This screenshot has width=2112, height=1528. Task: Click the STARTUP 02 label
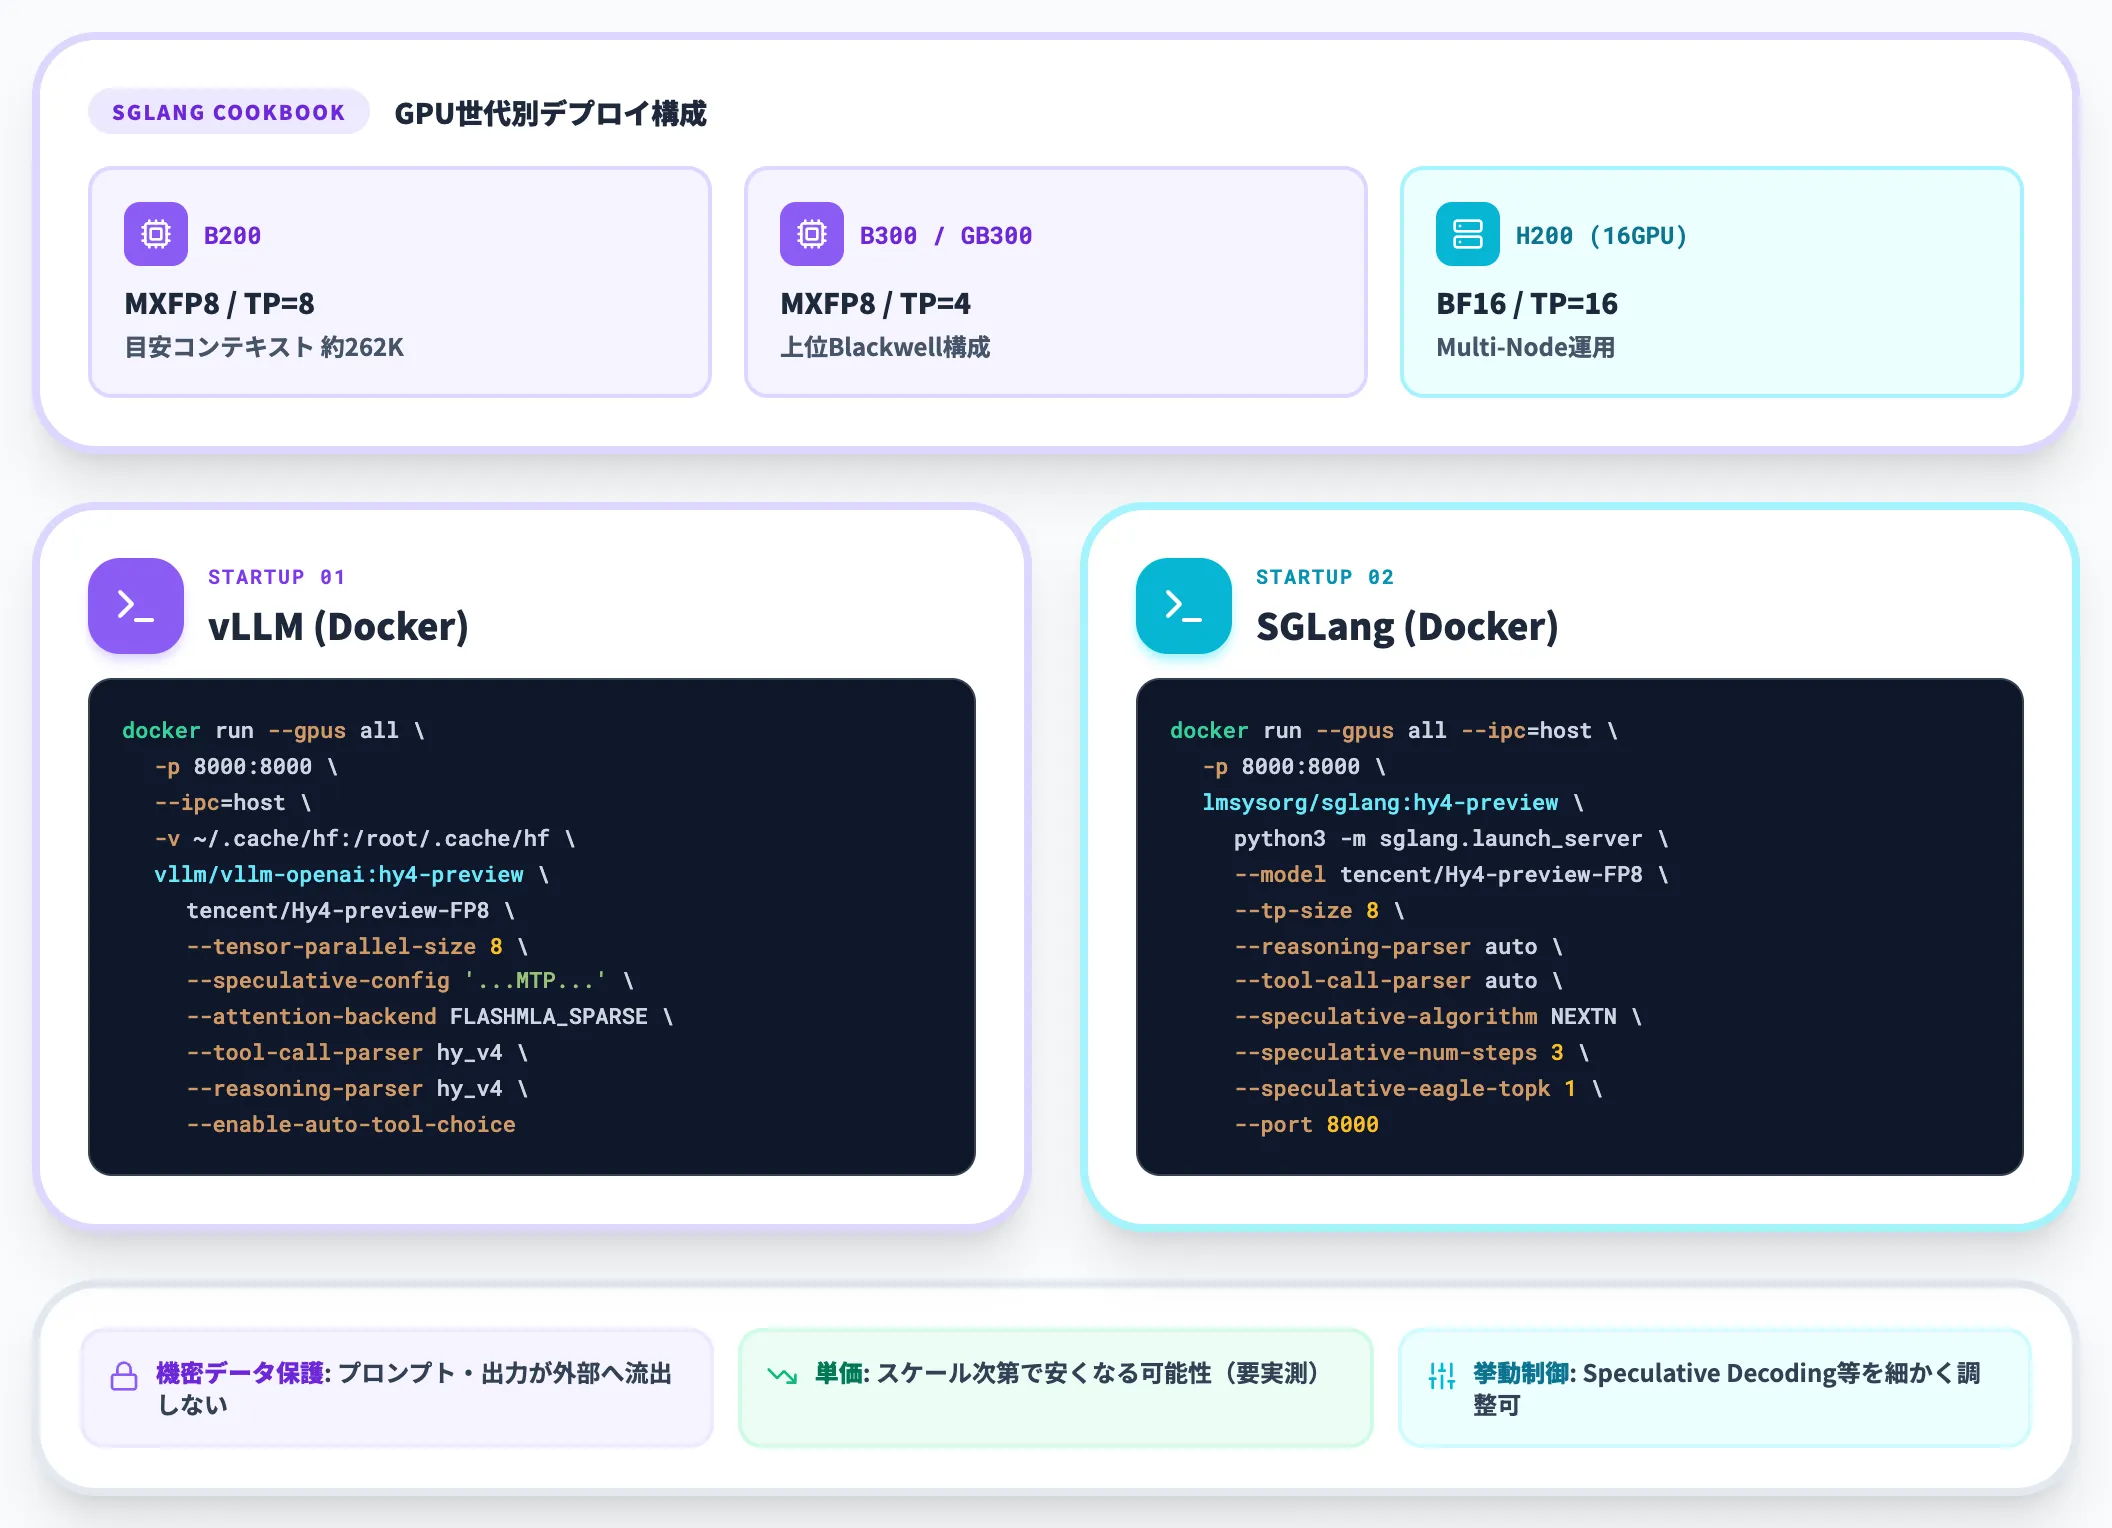(1325, 577)
